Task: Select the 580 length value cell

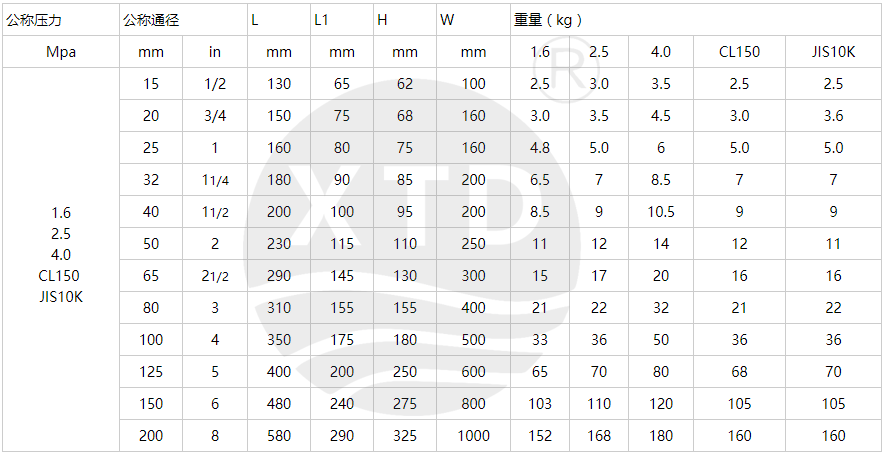Action: pyautogui.click(x=279, y=436)
